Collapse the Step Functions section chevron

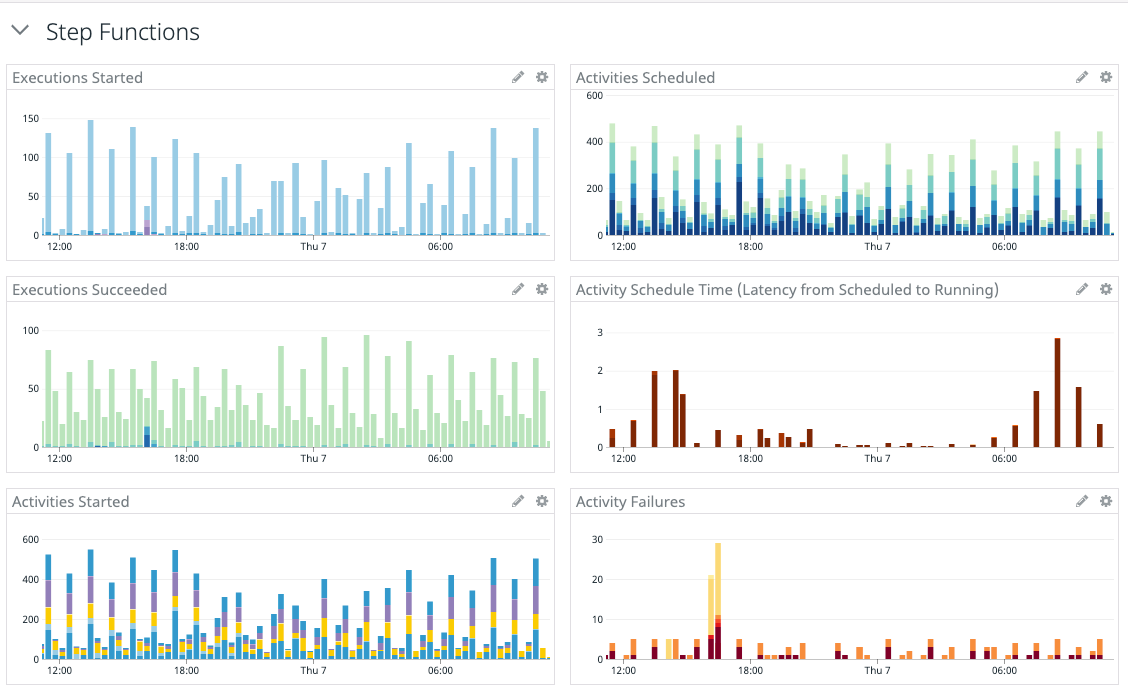pos(20,30)
